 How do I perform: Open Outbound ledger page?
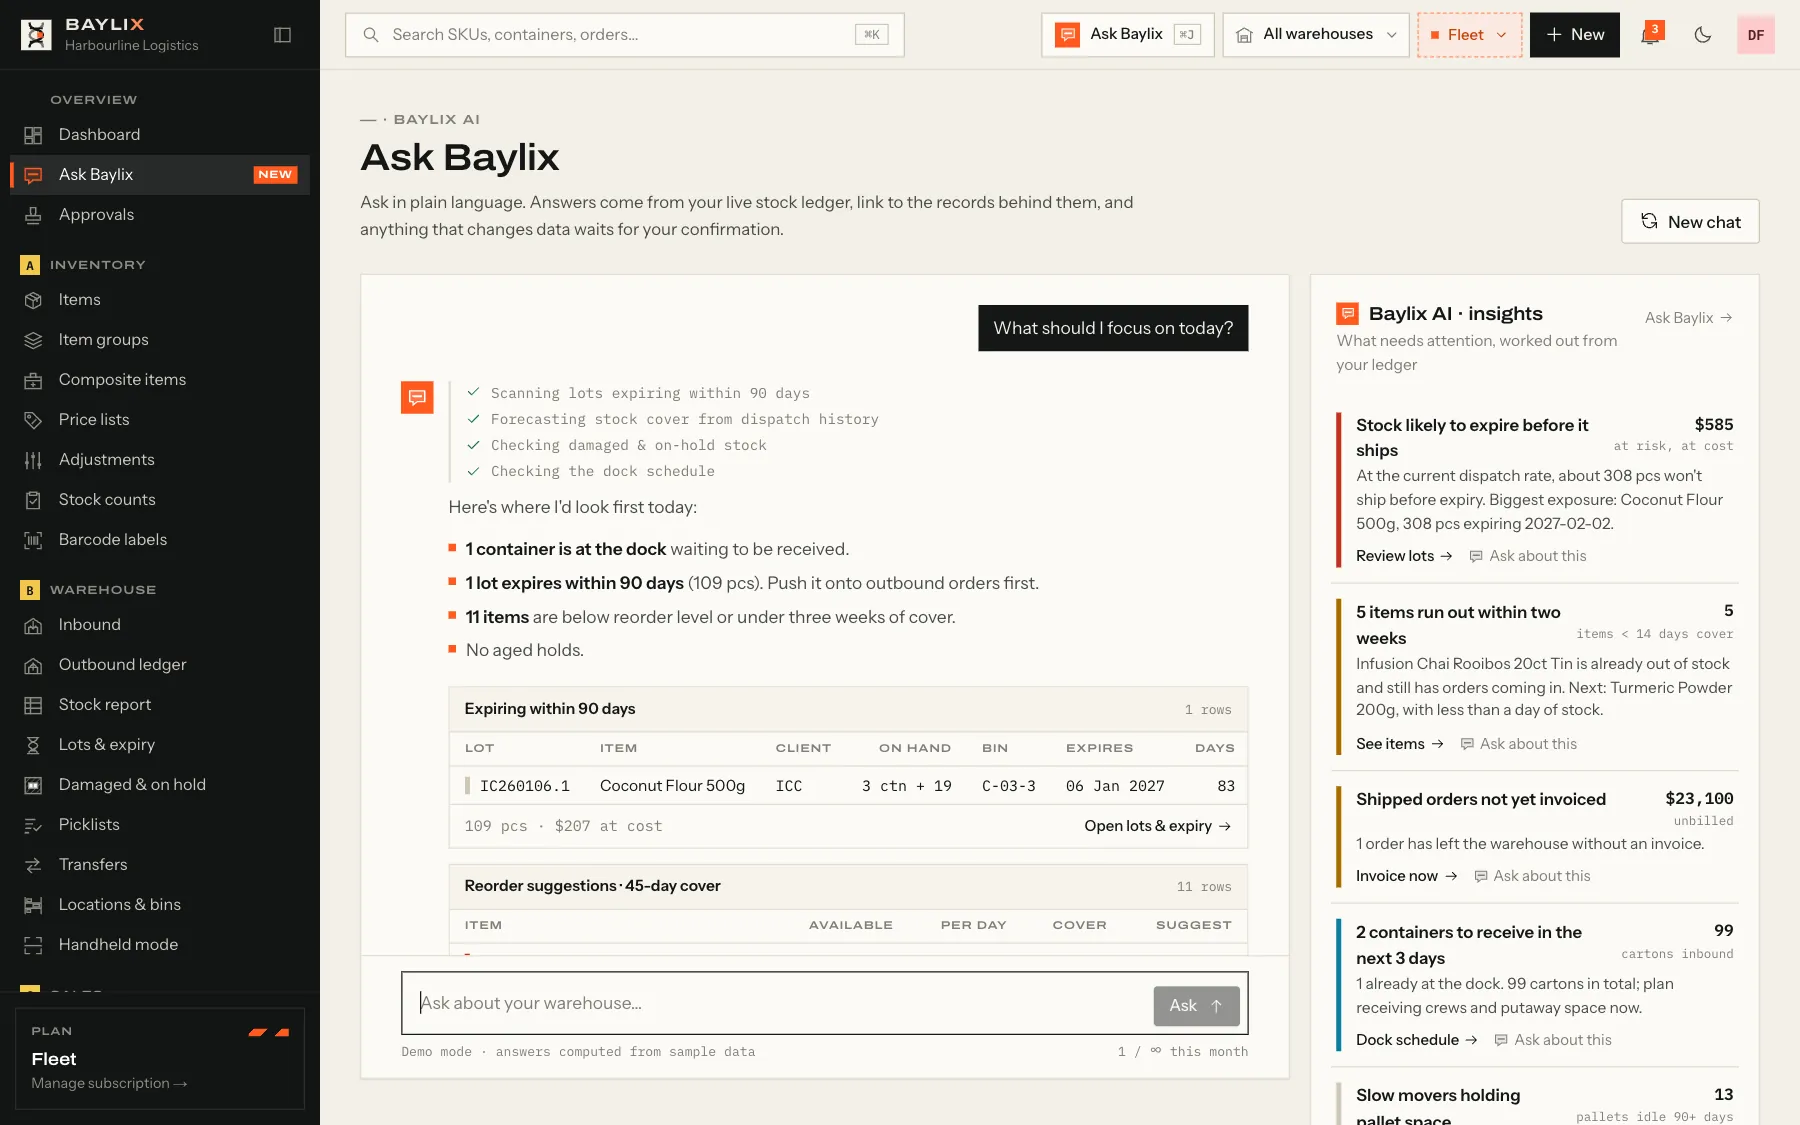click(160, 665)
